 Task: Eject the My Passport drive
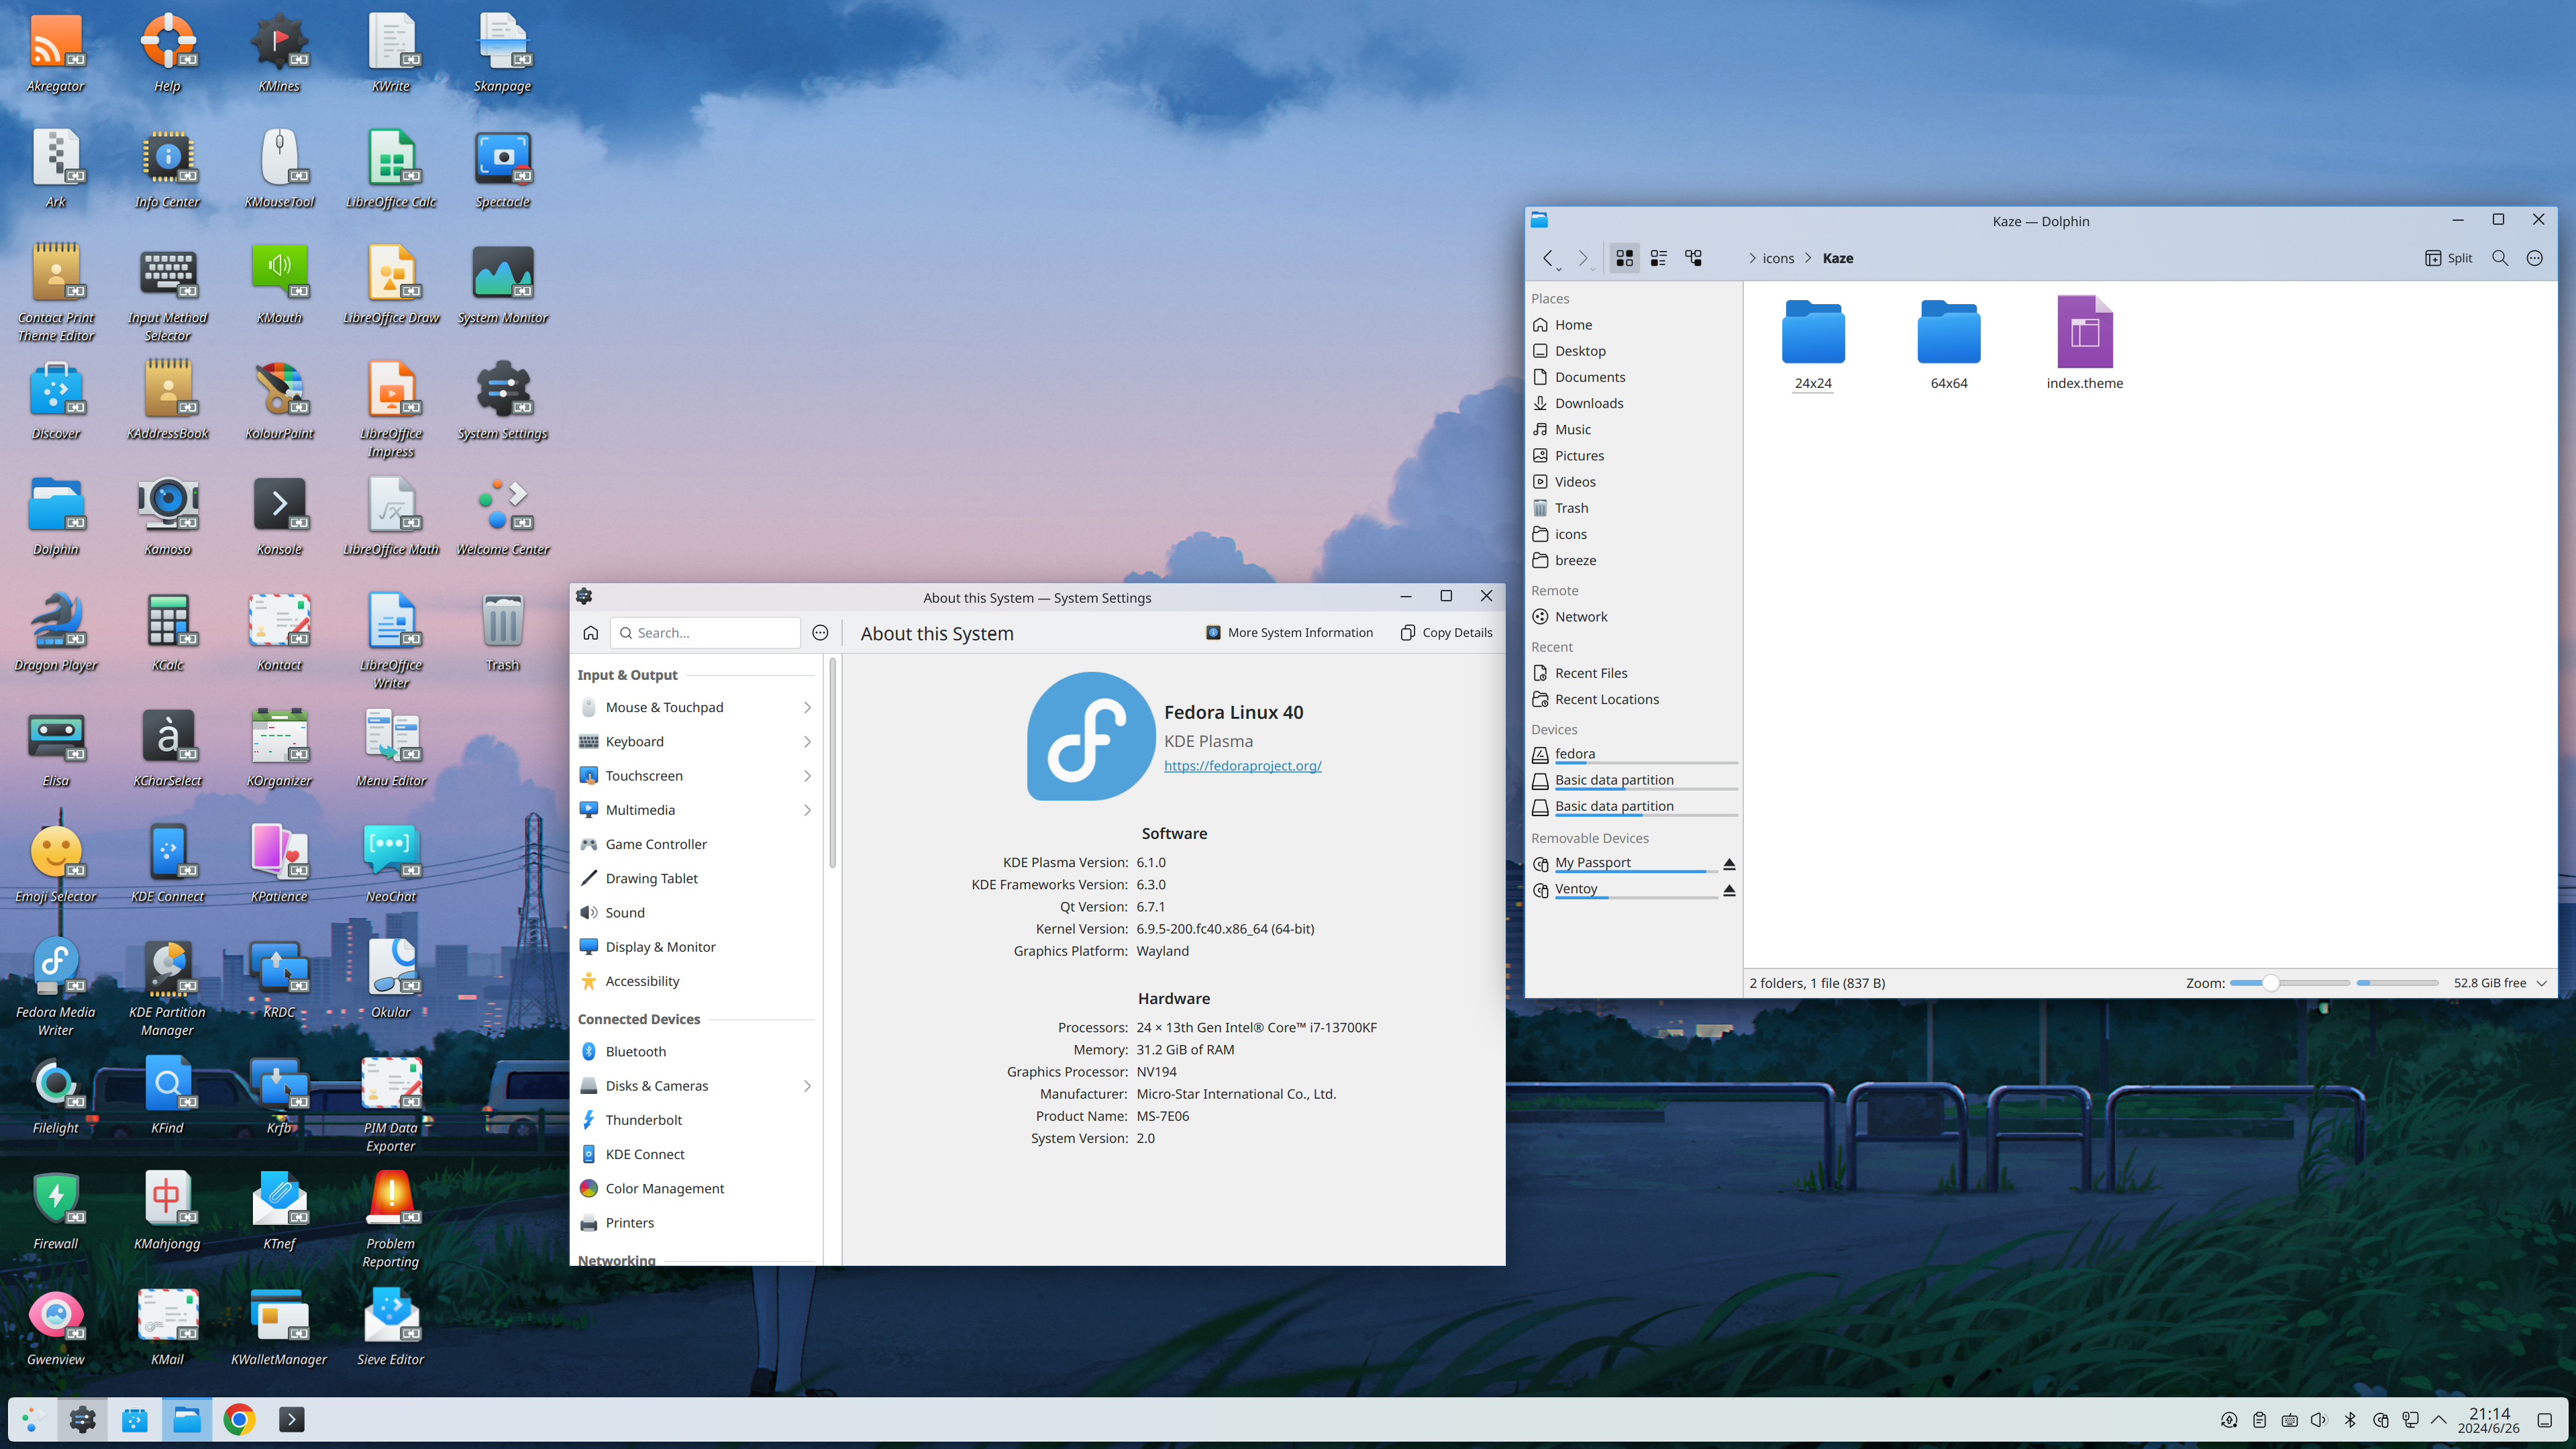(x=1729, y=863)
